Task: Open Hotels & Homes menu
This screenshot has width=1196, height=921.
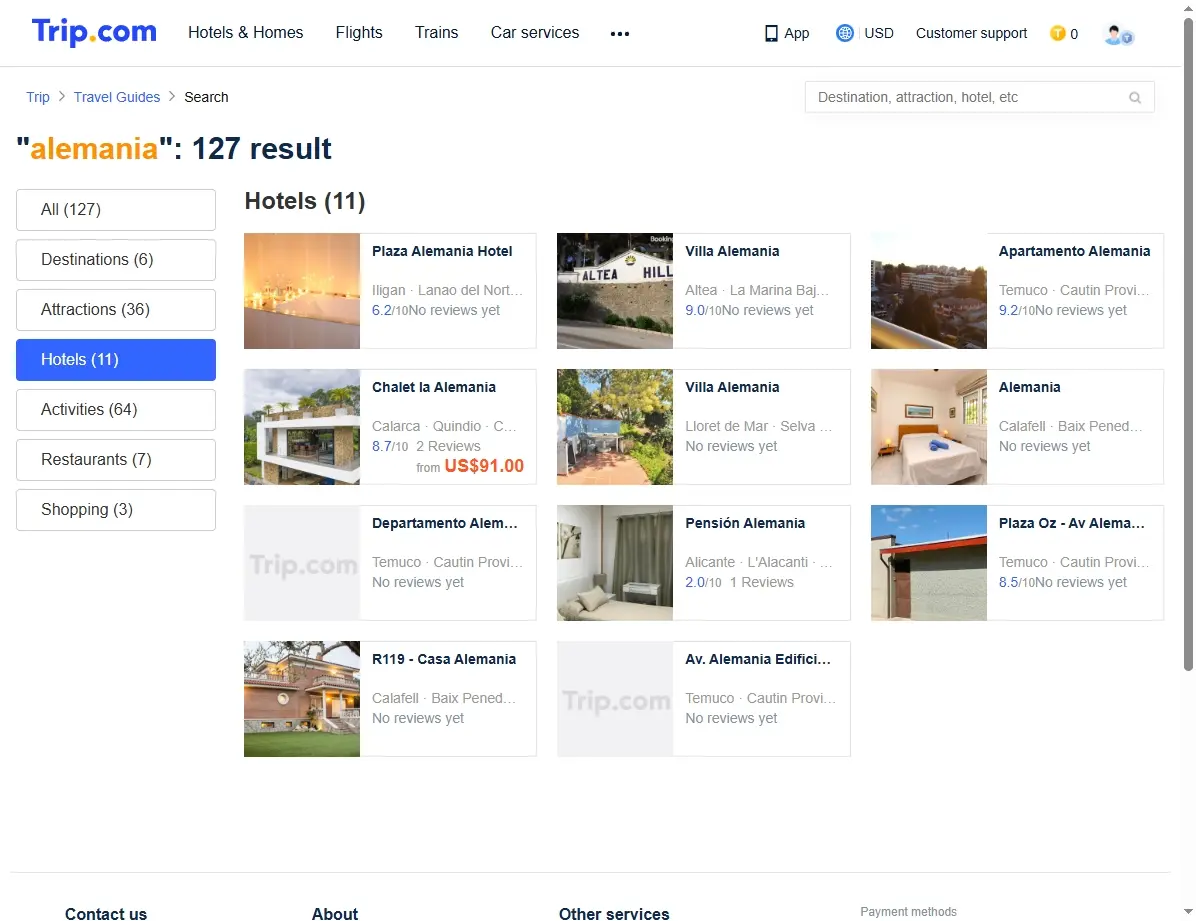Action: click(x=246, y=33)
